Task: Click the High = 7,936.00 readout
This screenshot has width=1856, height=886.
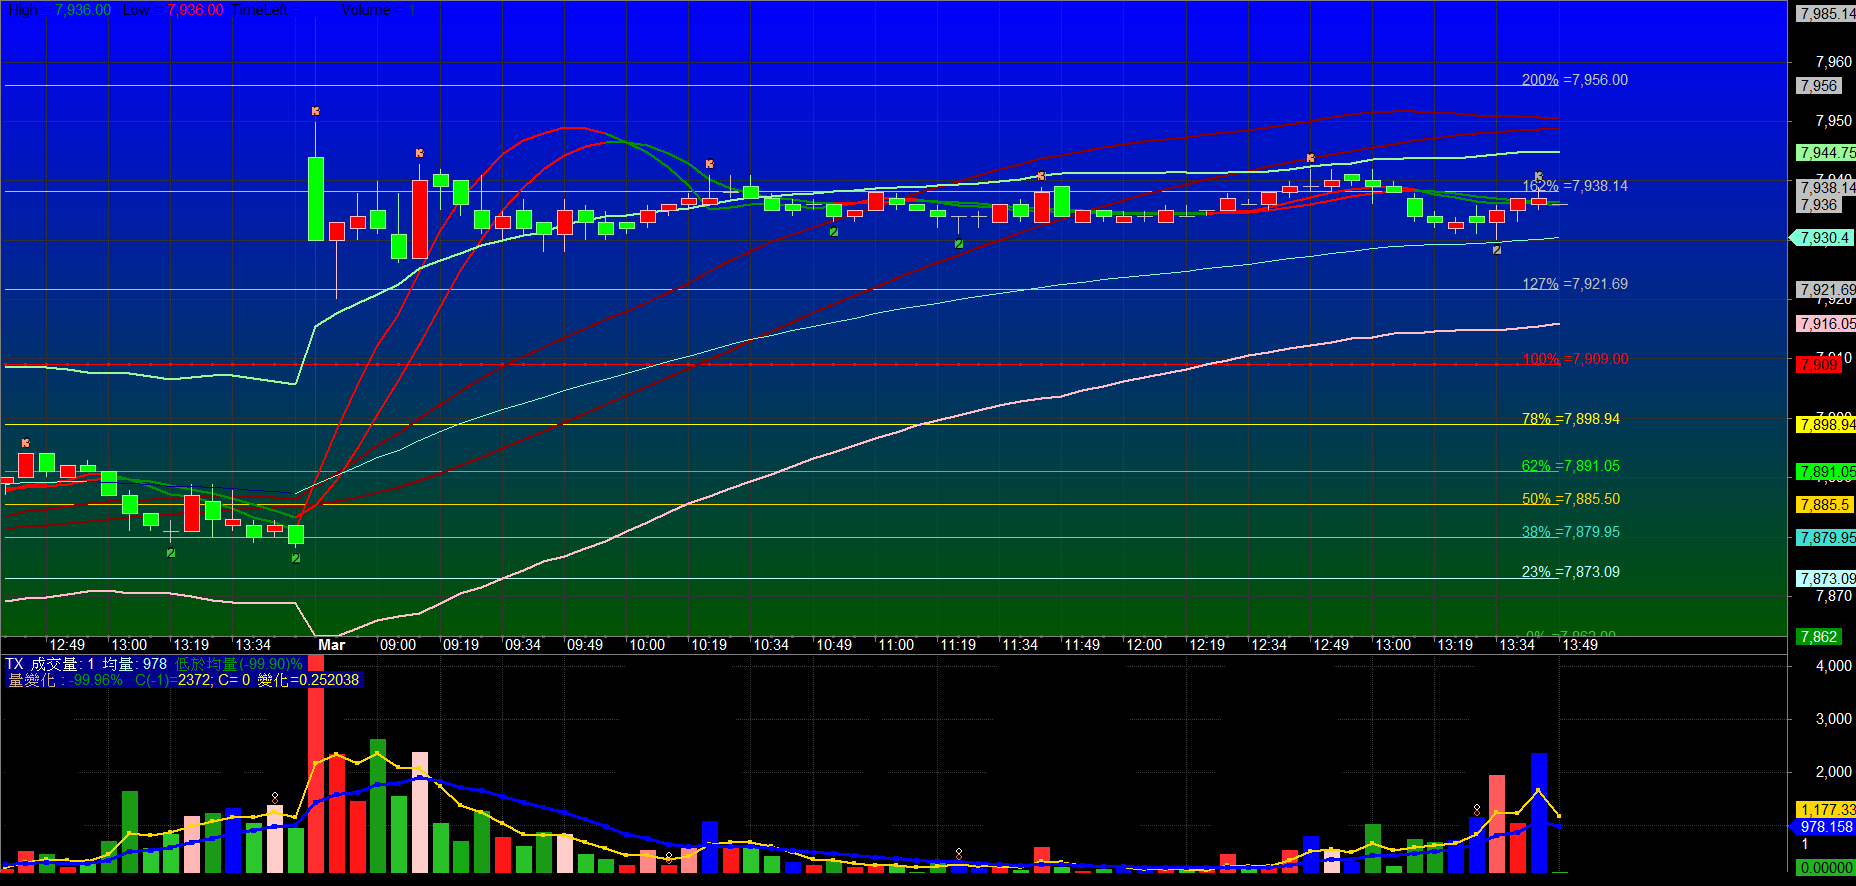Action: tap(60, 10)
